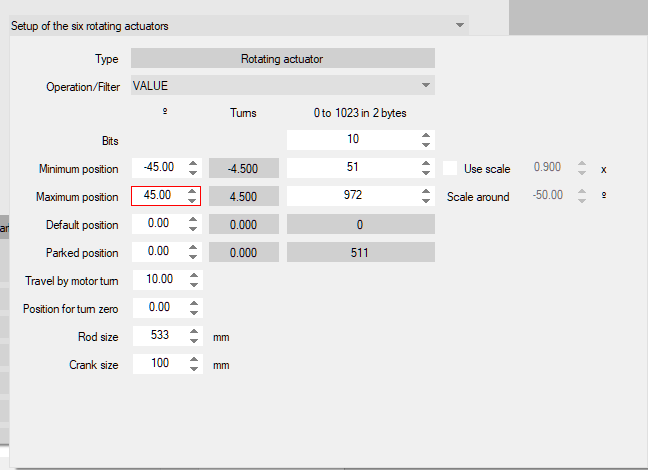Click the Rotating actuator Type field
Image resolution: width=648 pixels, height=470 pixels.
(282, 59)
